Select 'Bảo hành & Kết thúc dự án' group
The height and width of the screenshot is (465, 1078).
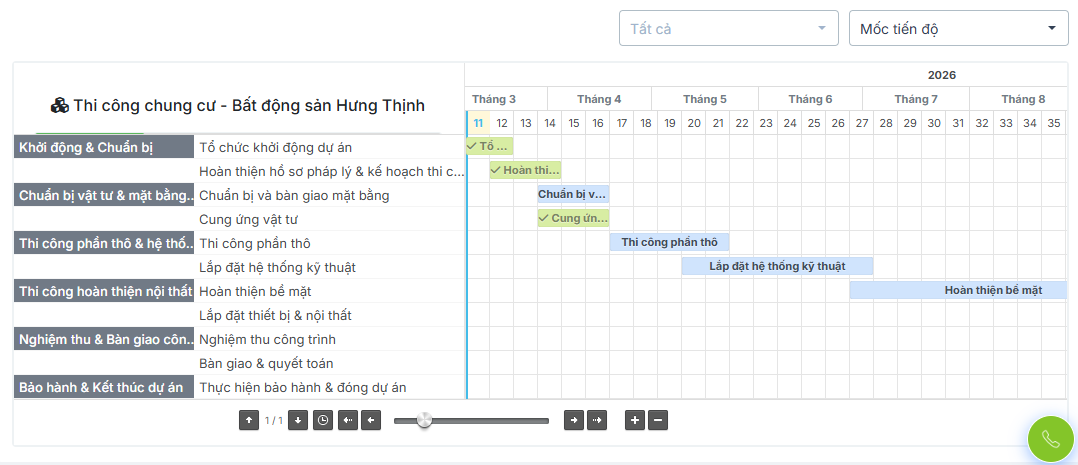point(104,387)
